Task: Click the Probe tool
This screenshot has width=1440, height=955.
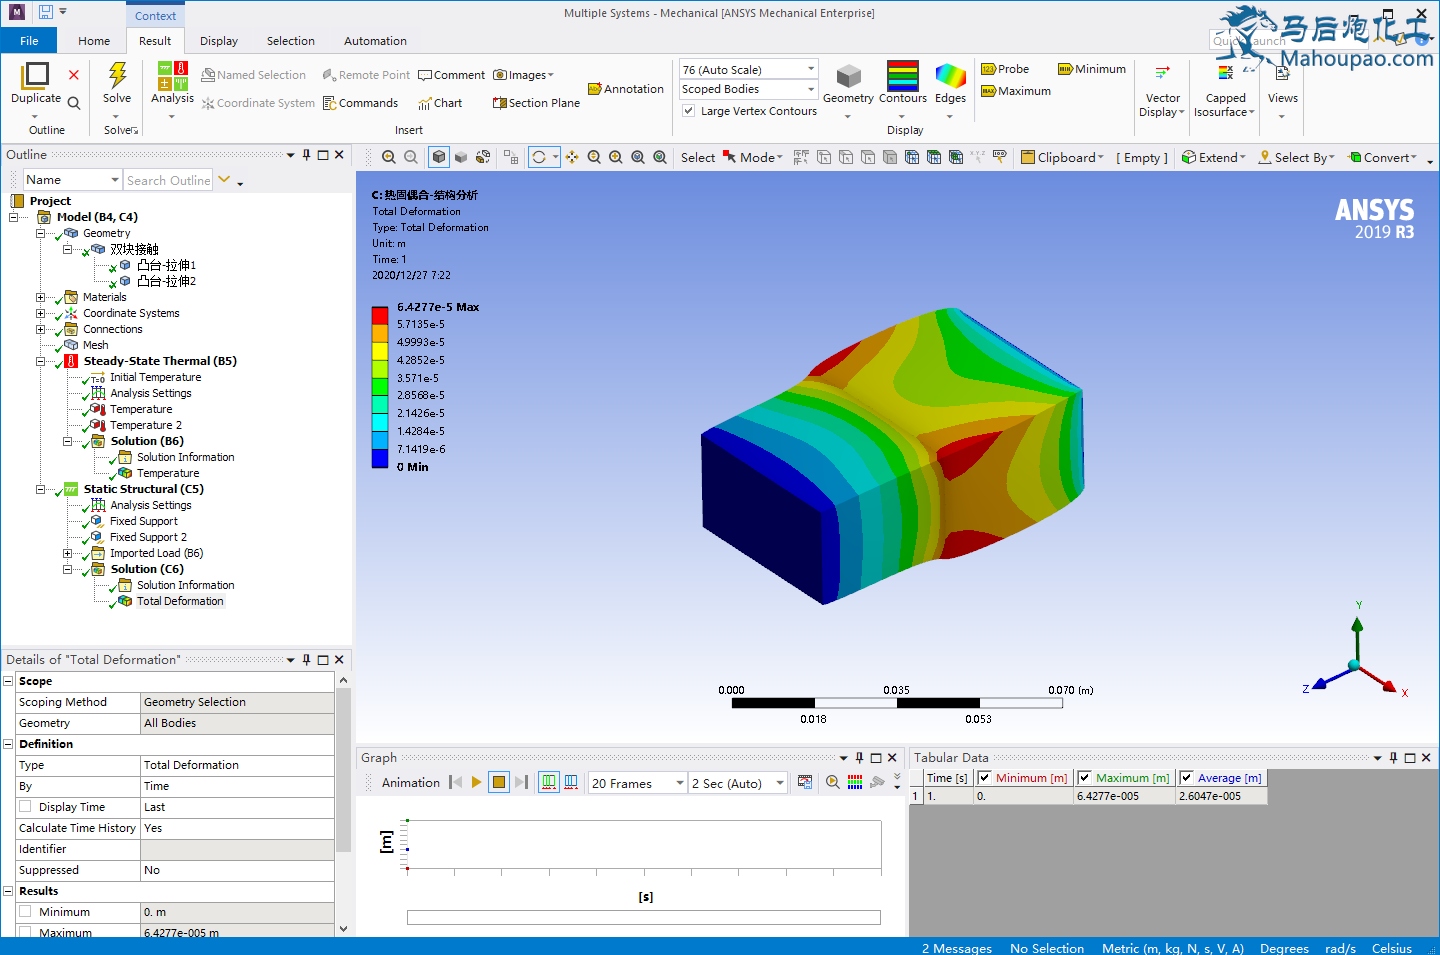Action: [1005, 69]
